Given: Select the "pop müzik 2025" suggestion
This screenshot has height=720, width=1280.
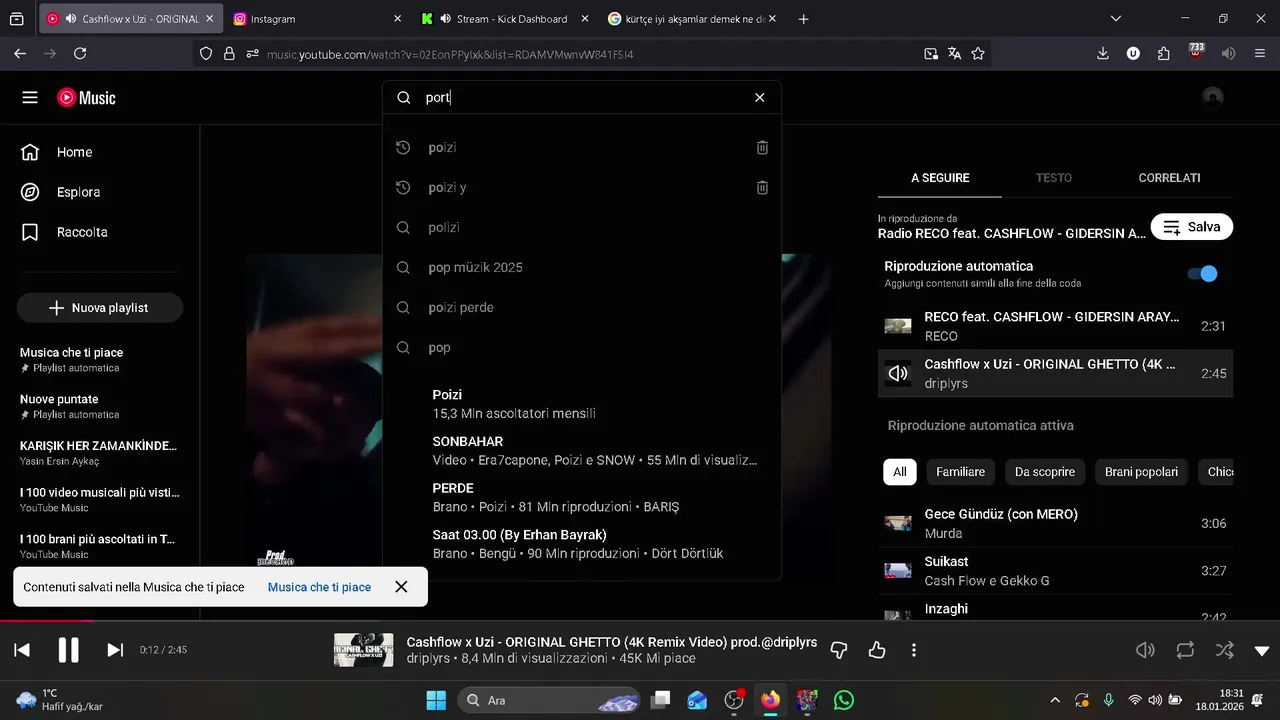Looking at the screenshot, I should pyautogui.click(x=582, y=267).
